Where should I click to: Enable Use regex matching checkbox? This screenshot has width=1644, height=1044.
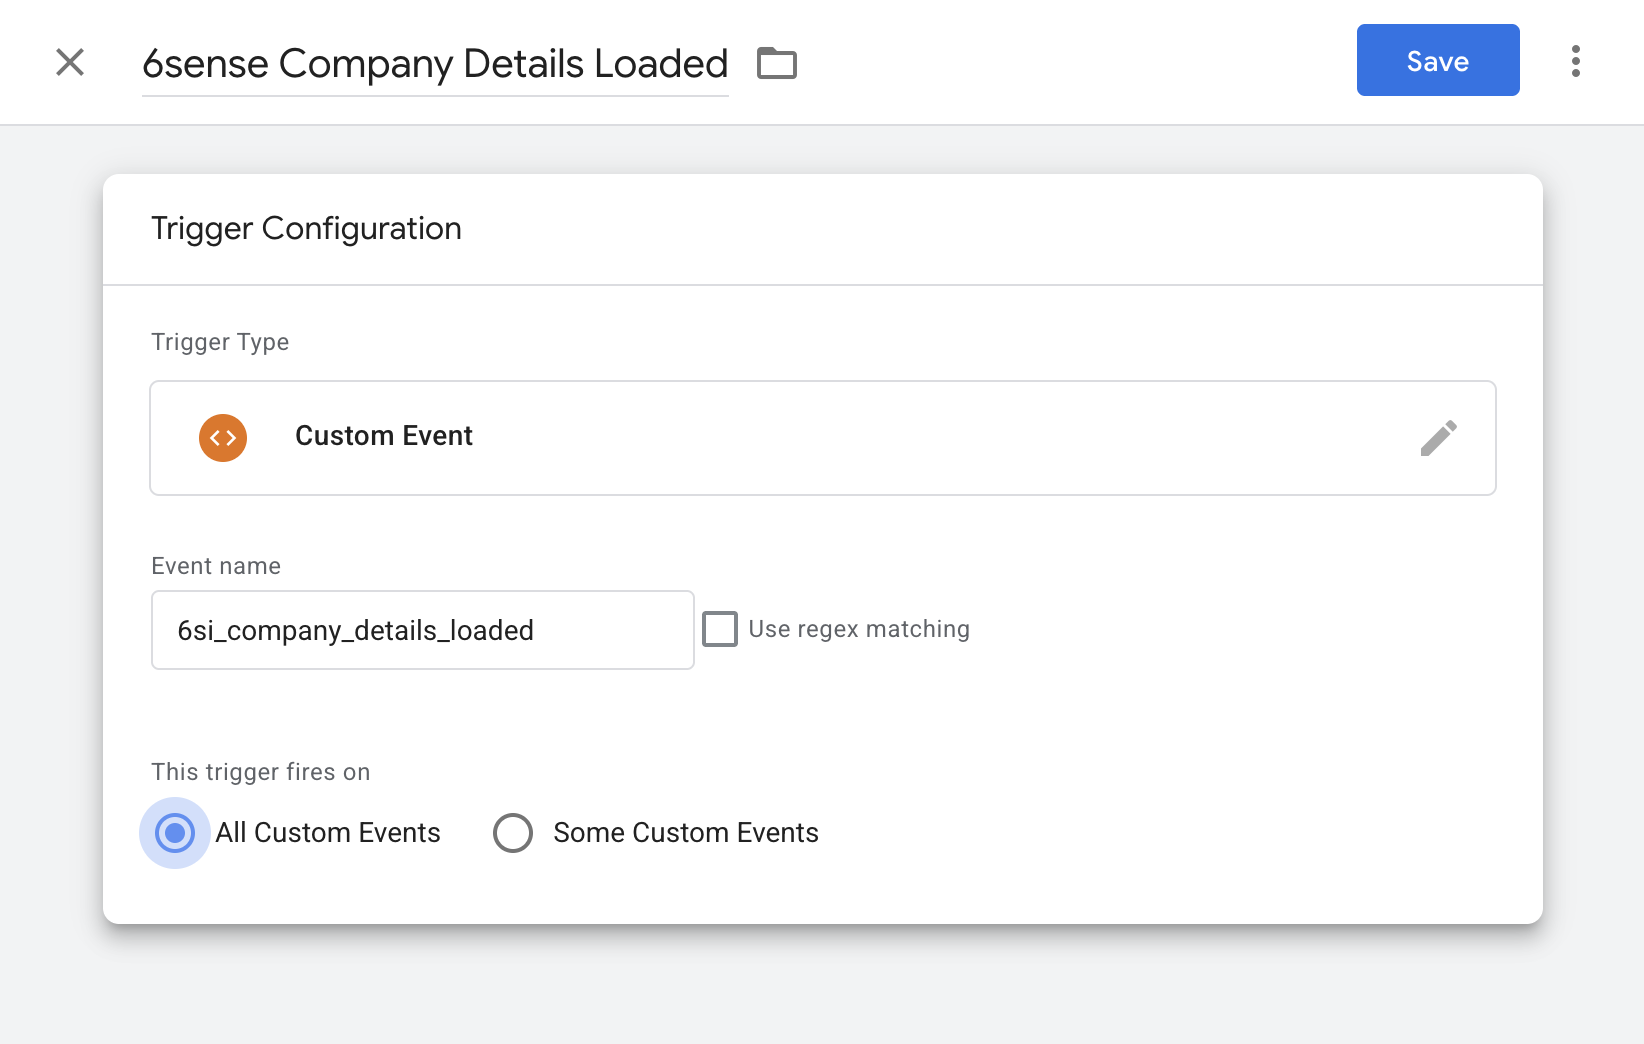[x=720, y=629]
